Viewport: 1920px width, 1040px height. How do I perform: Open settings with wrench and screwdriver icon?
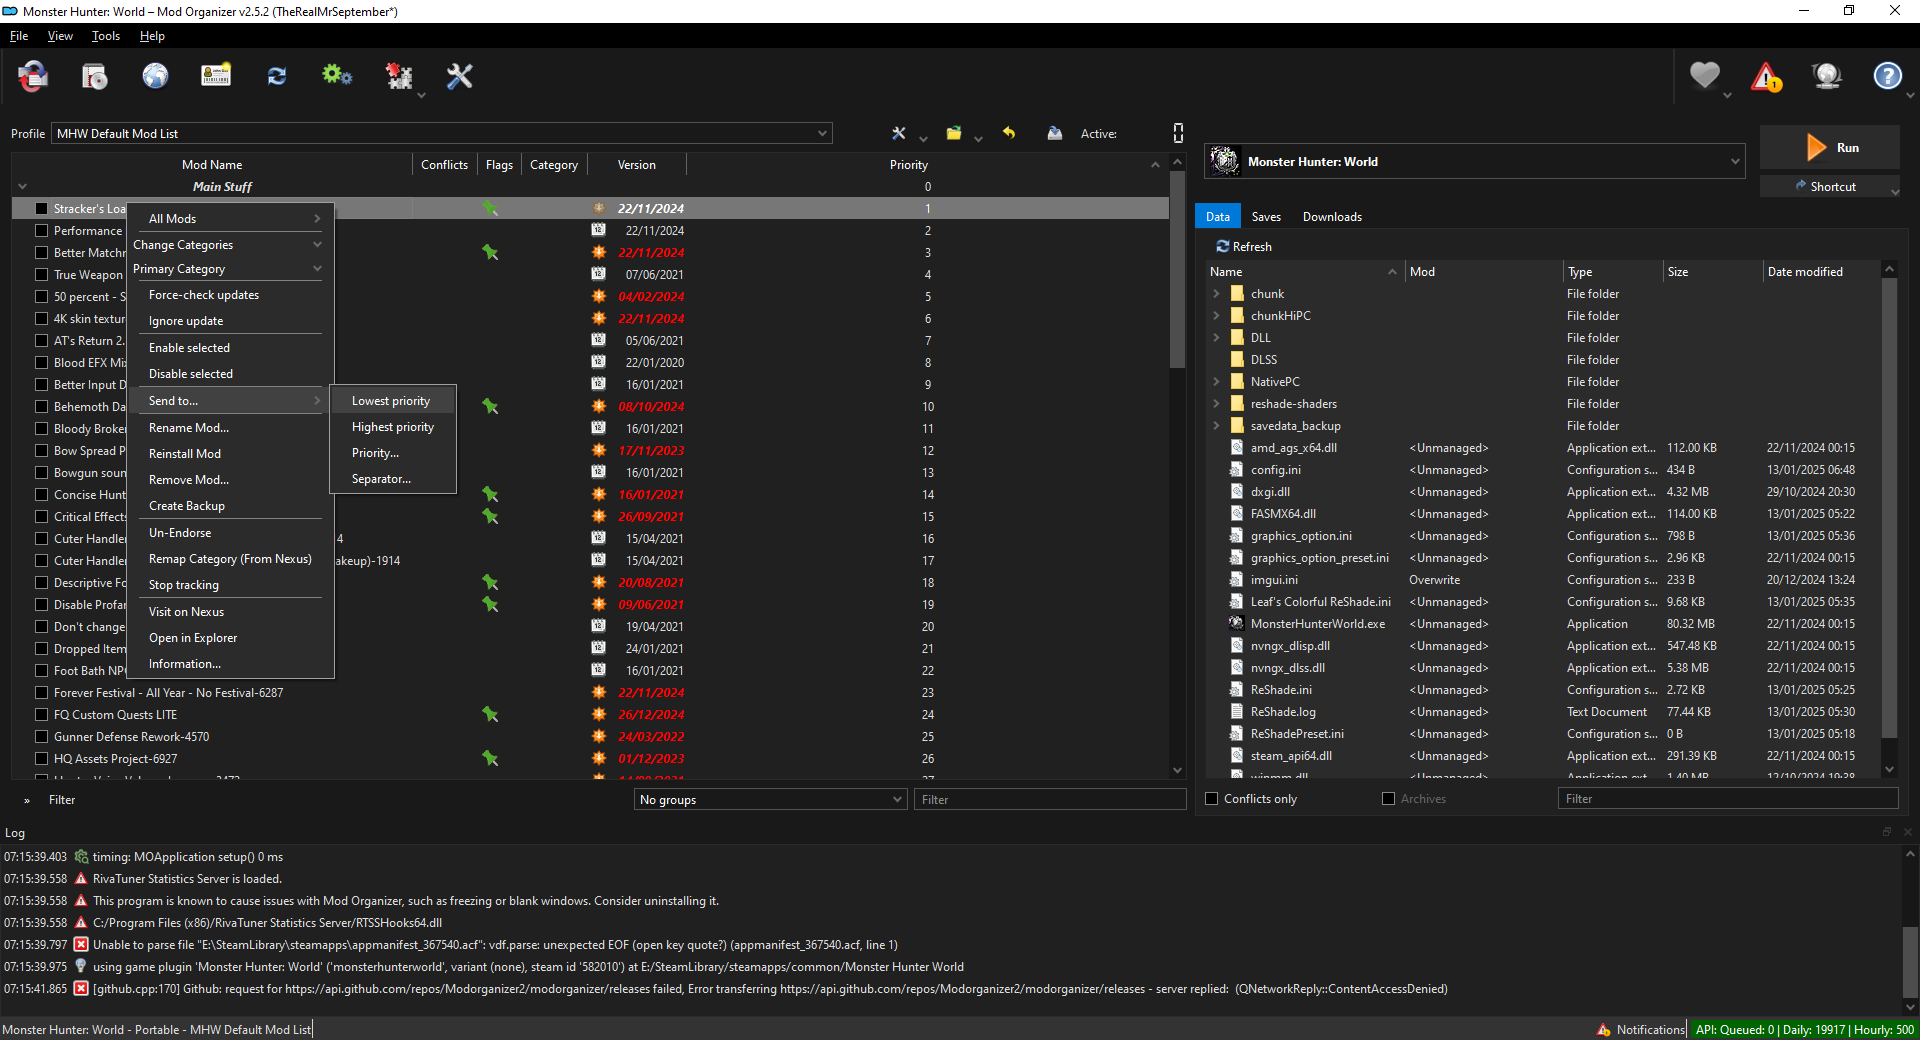pos(459,76)
